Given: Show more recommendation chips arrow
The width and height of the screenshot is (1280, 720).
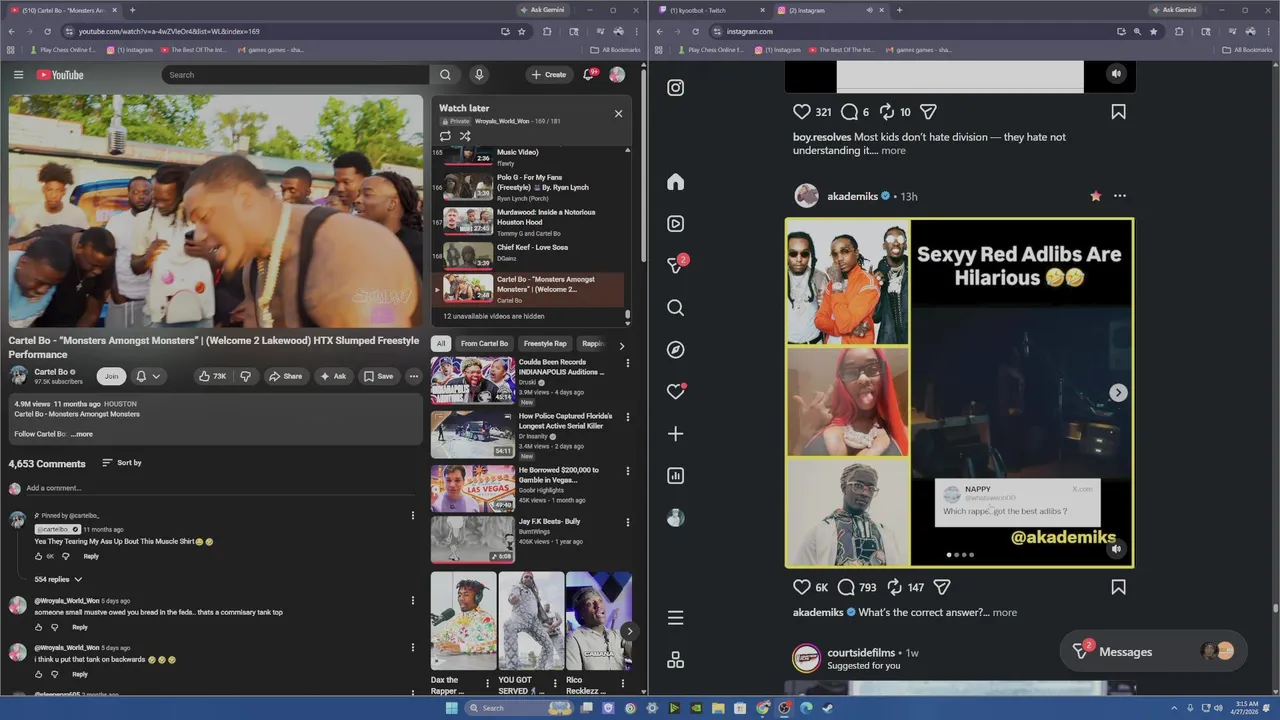Looking at the screenshot, I should click(x=621, y=345).
